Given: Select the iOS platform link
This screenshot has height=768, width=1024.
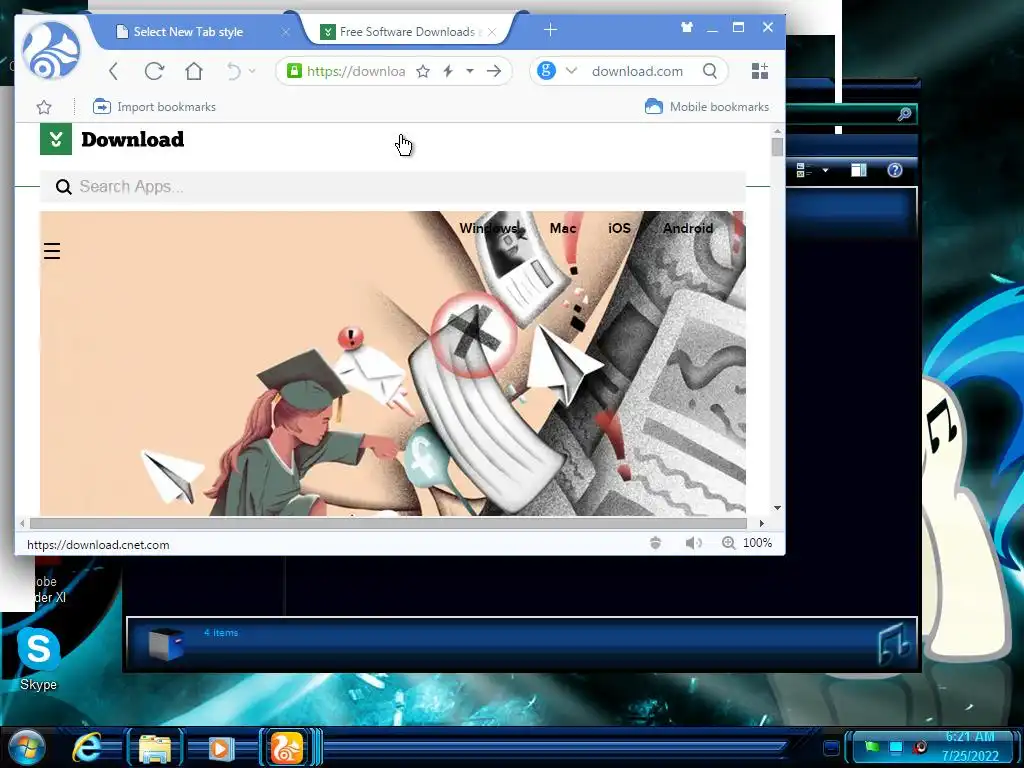Looking at the screenshot, I should [x=619, y=228].
